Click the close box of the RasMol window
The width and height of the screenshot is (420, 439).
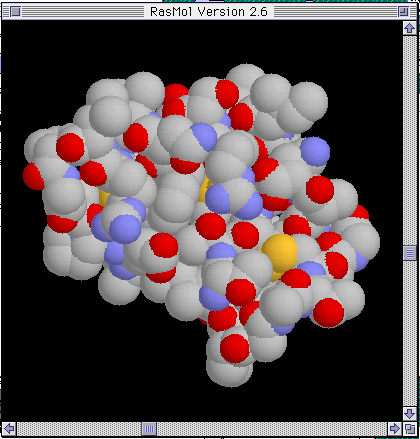(x=15, y=12)
